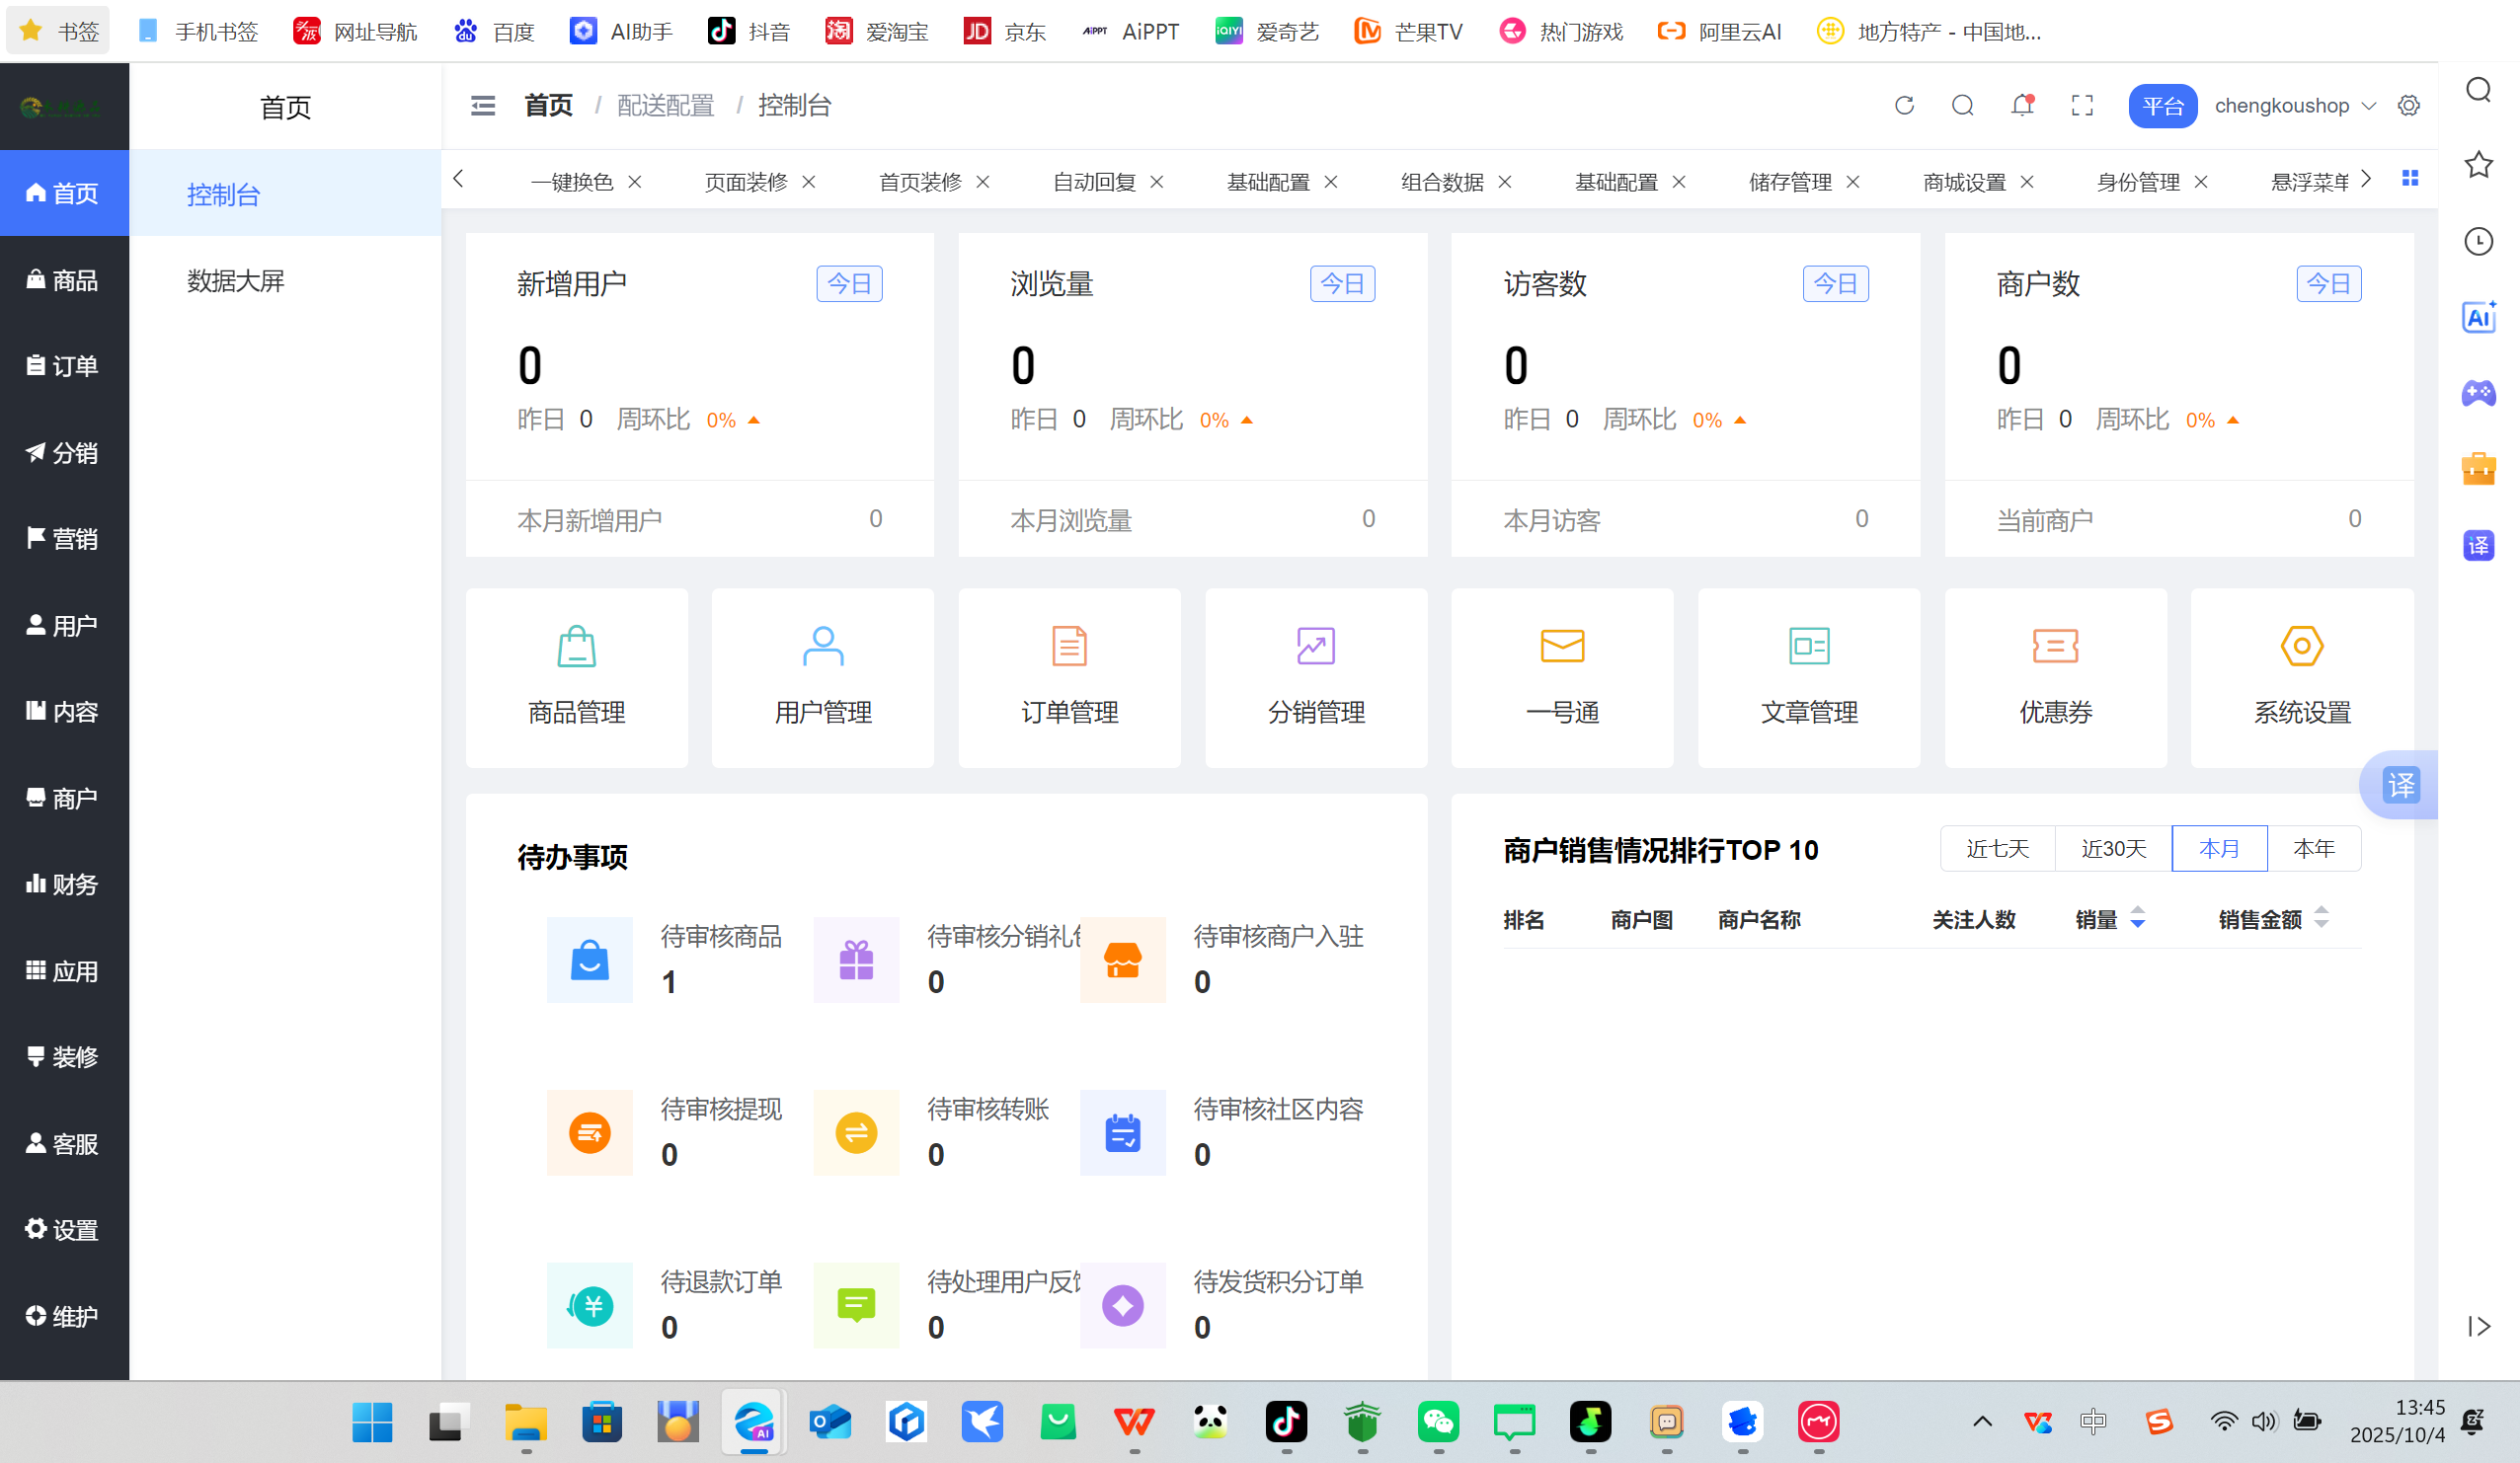
Task: Click the blue 平台 button
Action: pyautogui.click(x=2162, y=106)
